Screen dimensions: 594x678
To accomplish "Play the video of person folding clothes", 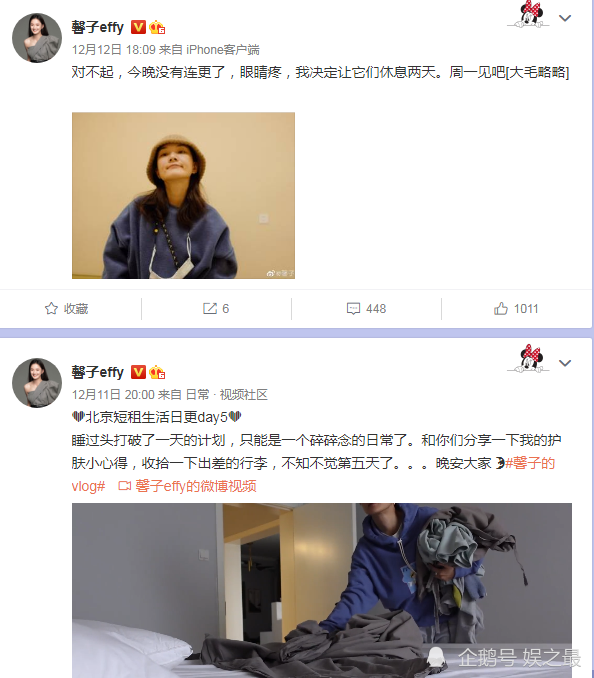I will click(322, 590).
